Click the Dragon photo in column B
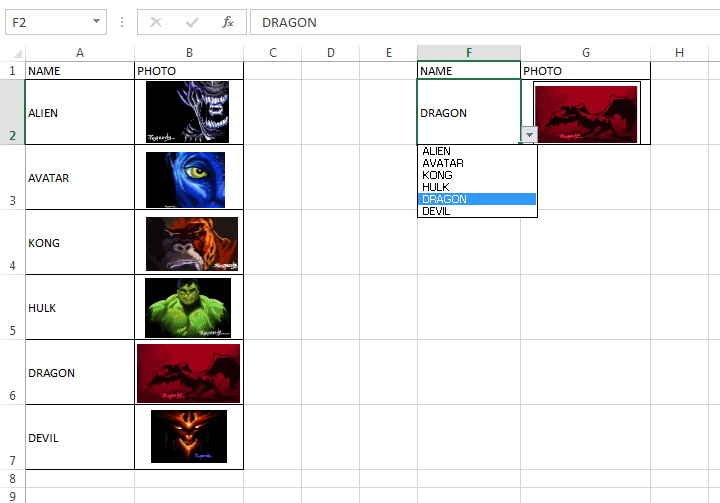This screenshot has height=503, width=720. 188,373
